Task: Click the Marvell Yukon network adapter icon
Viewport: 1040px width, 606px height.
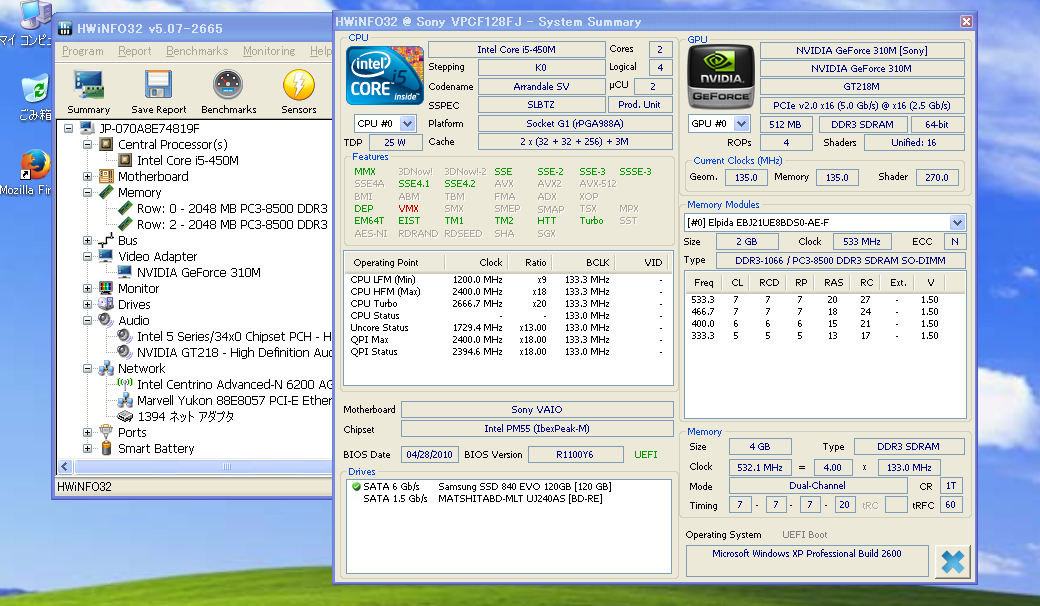Action: click(x=125, y=400)
